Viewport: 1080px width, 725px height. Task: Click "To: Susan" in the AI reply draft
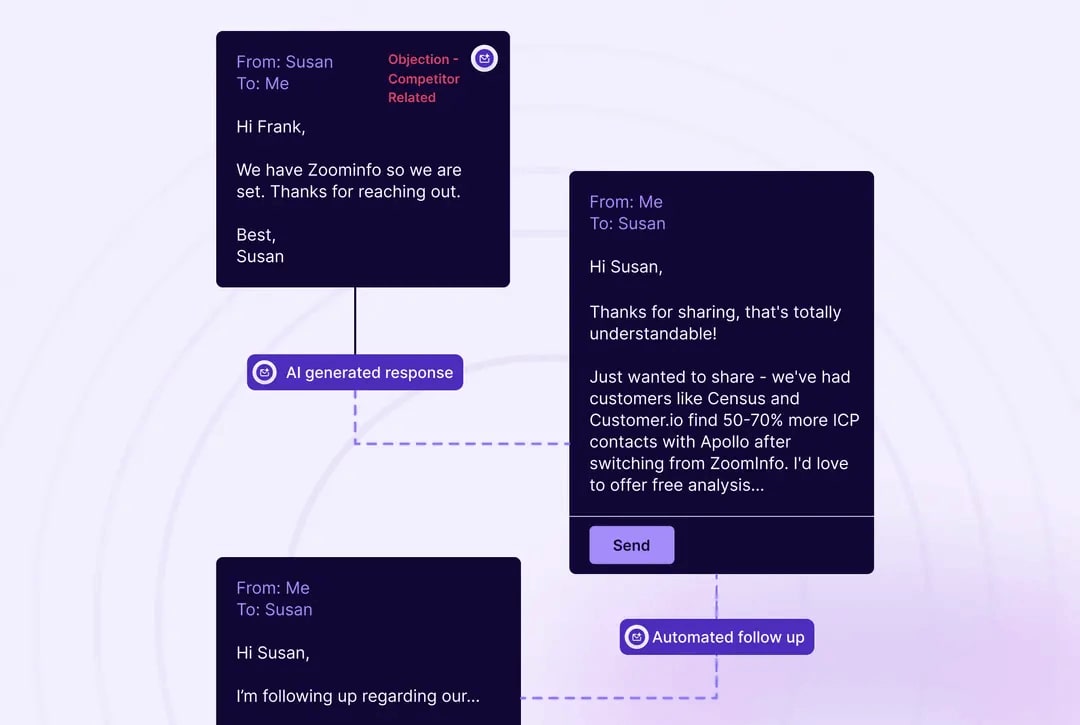(x=627, y=224)
